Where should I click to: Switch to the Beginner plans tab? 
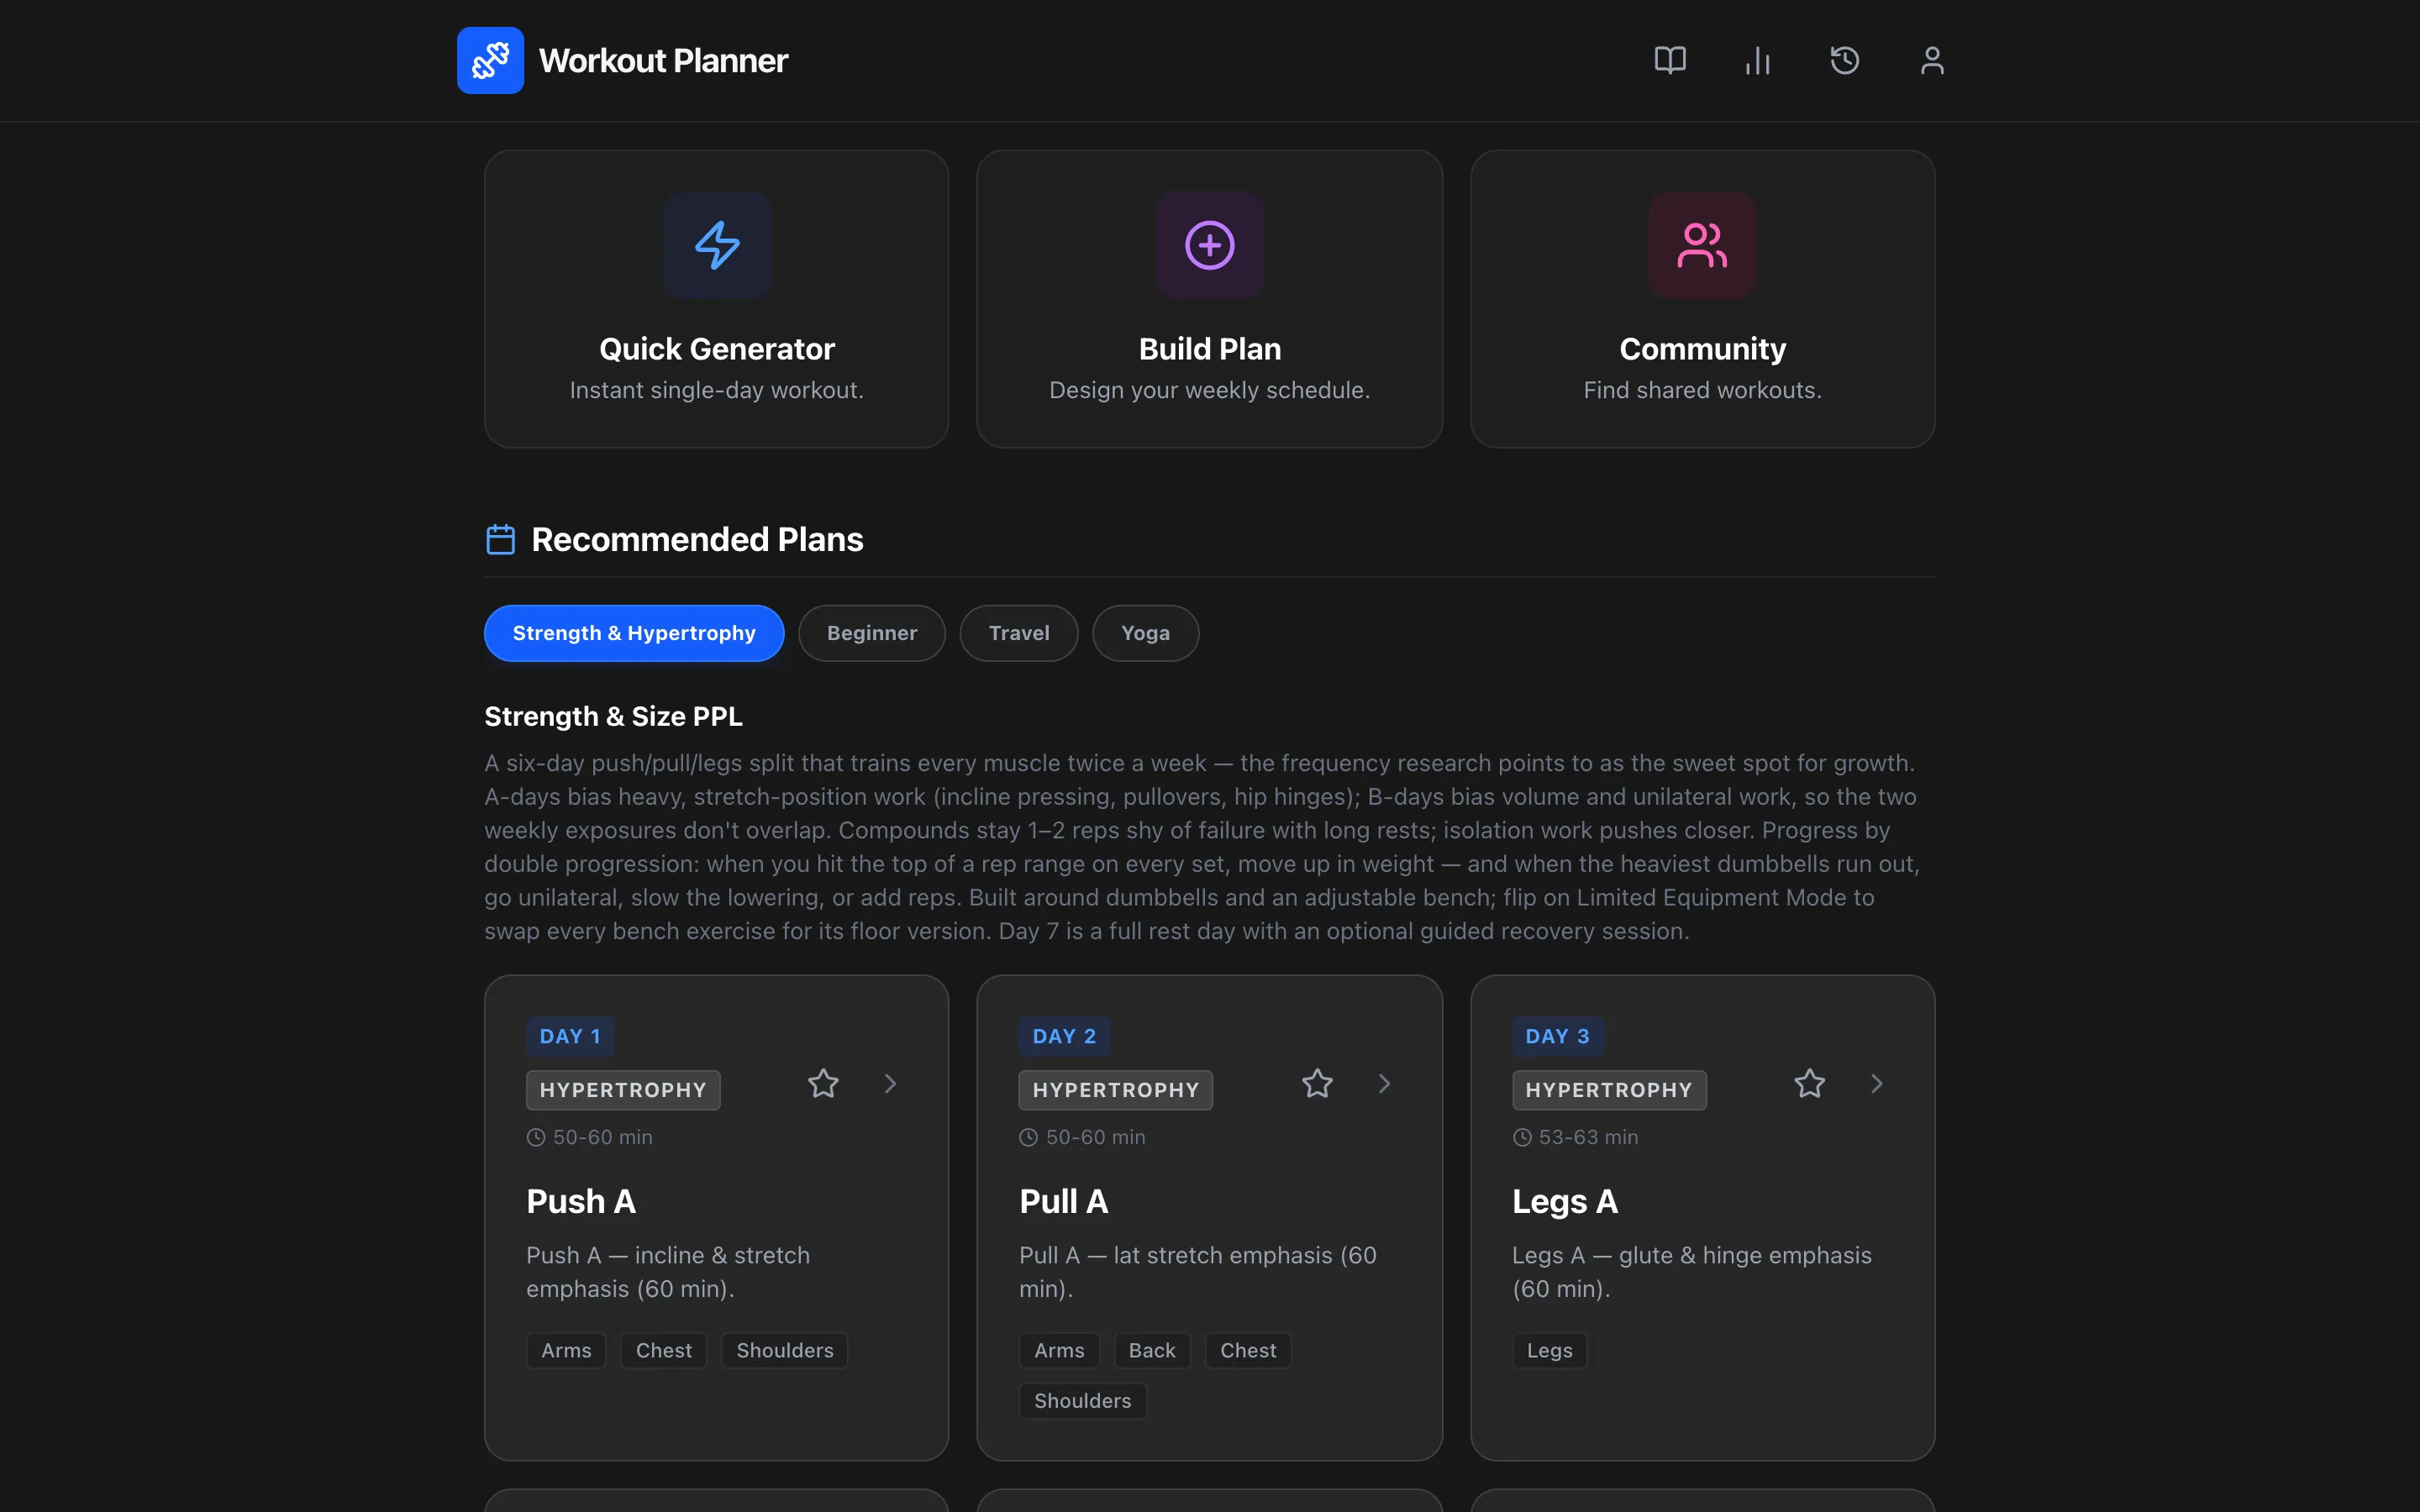872,633
